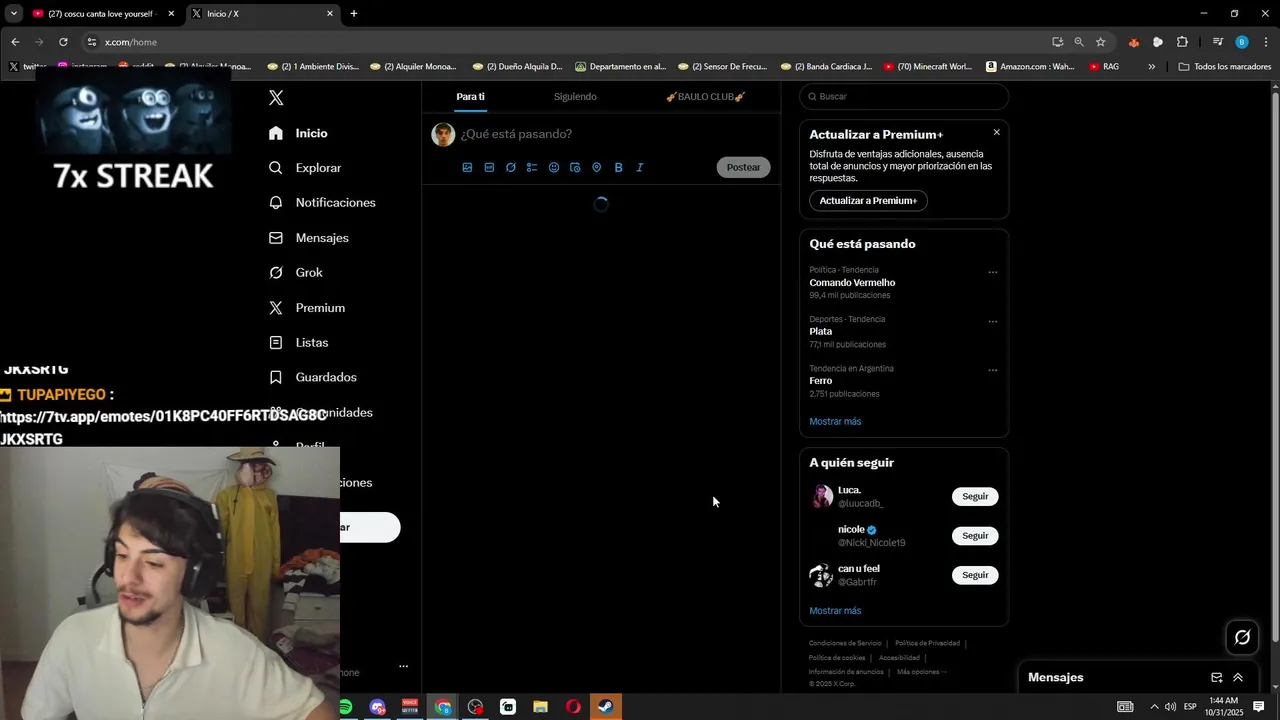Open Mensajes in left sidebar
The image size is (1280, 720).
click(308, 238)
